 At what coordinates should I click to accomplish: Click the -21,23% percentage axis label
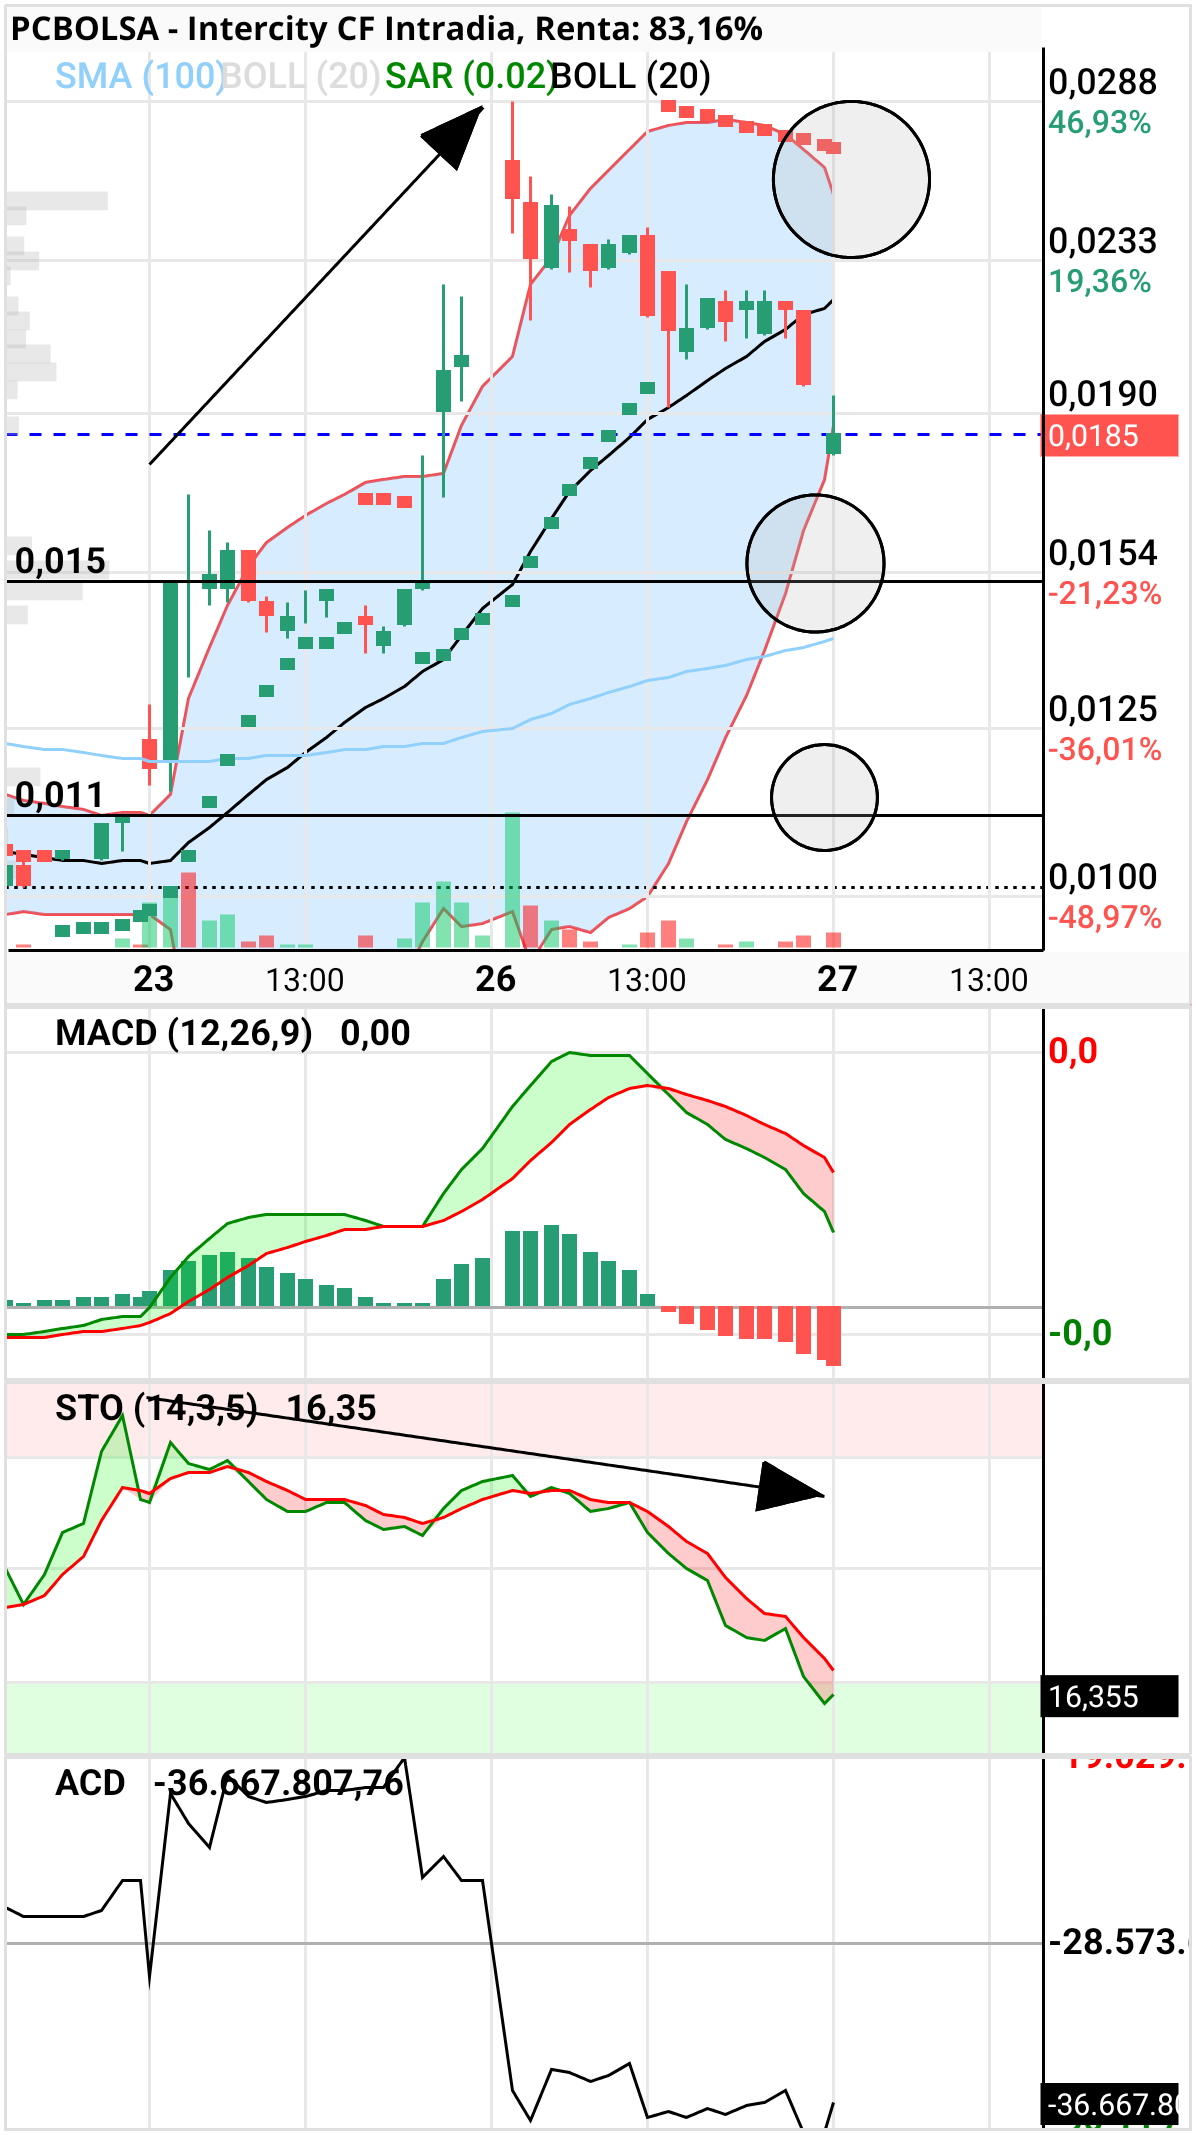1105,594
